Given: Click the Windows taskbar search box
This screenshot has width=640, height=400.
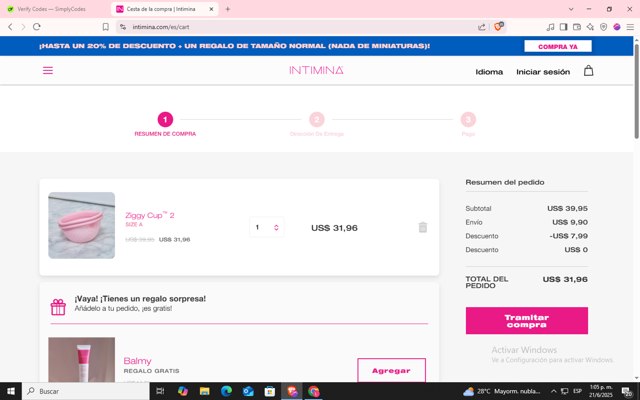Looking at the screenshot, I should [x=86, y=391].
